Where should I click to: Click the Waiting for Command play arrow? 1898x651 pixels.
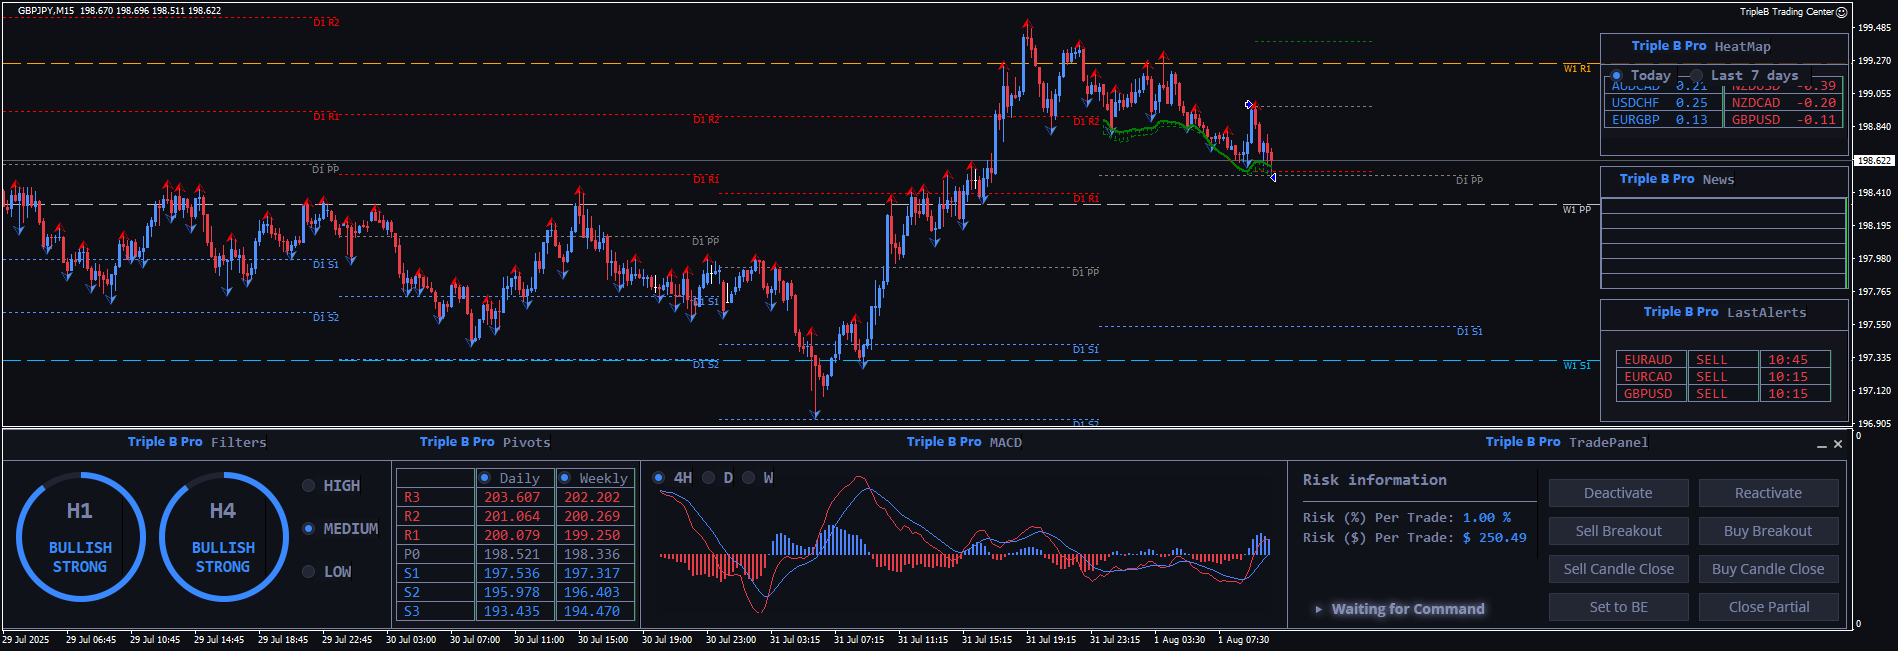[1319, 609]
